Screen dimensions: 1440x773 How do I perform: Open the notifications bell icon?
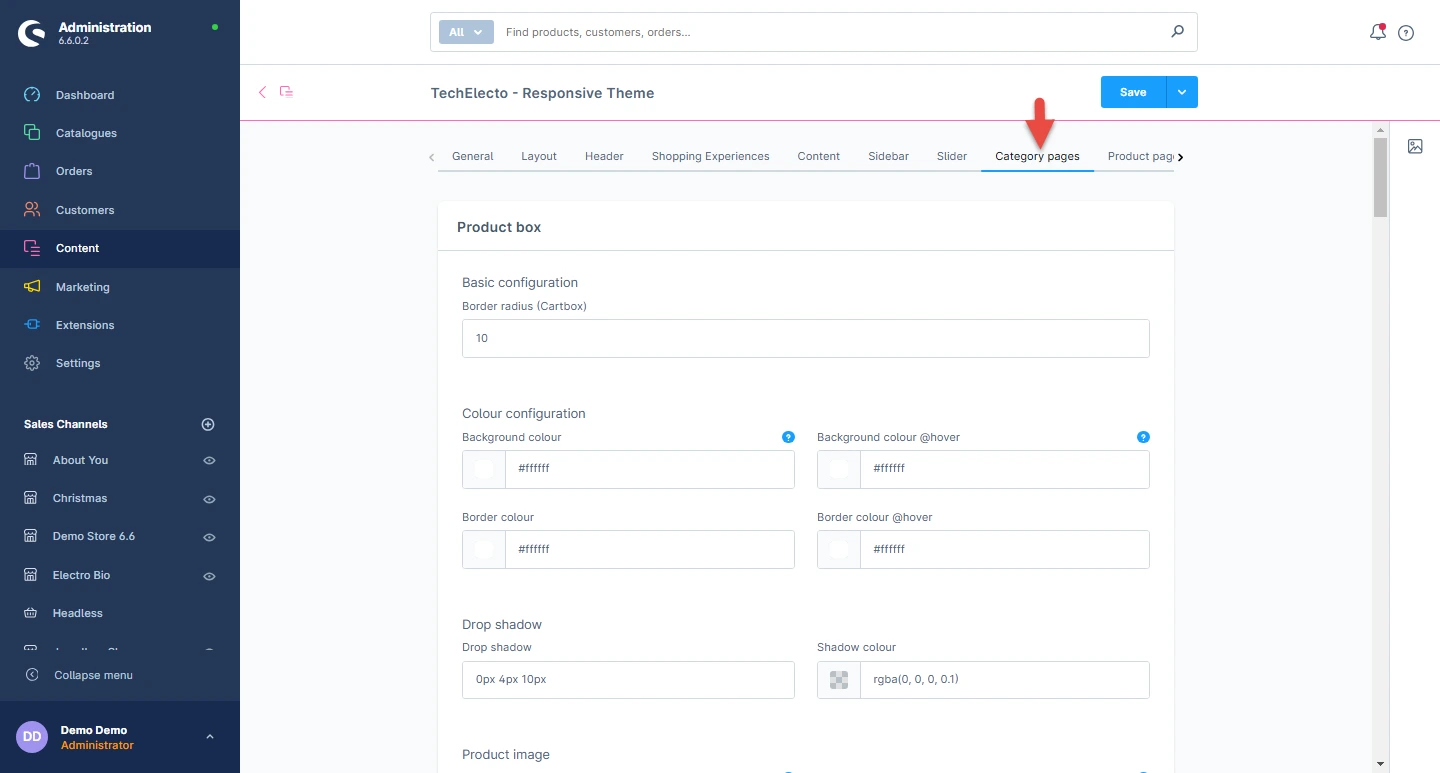point(1377,32)
